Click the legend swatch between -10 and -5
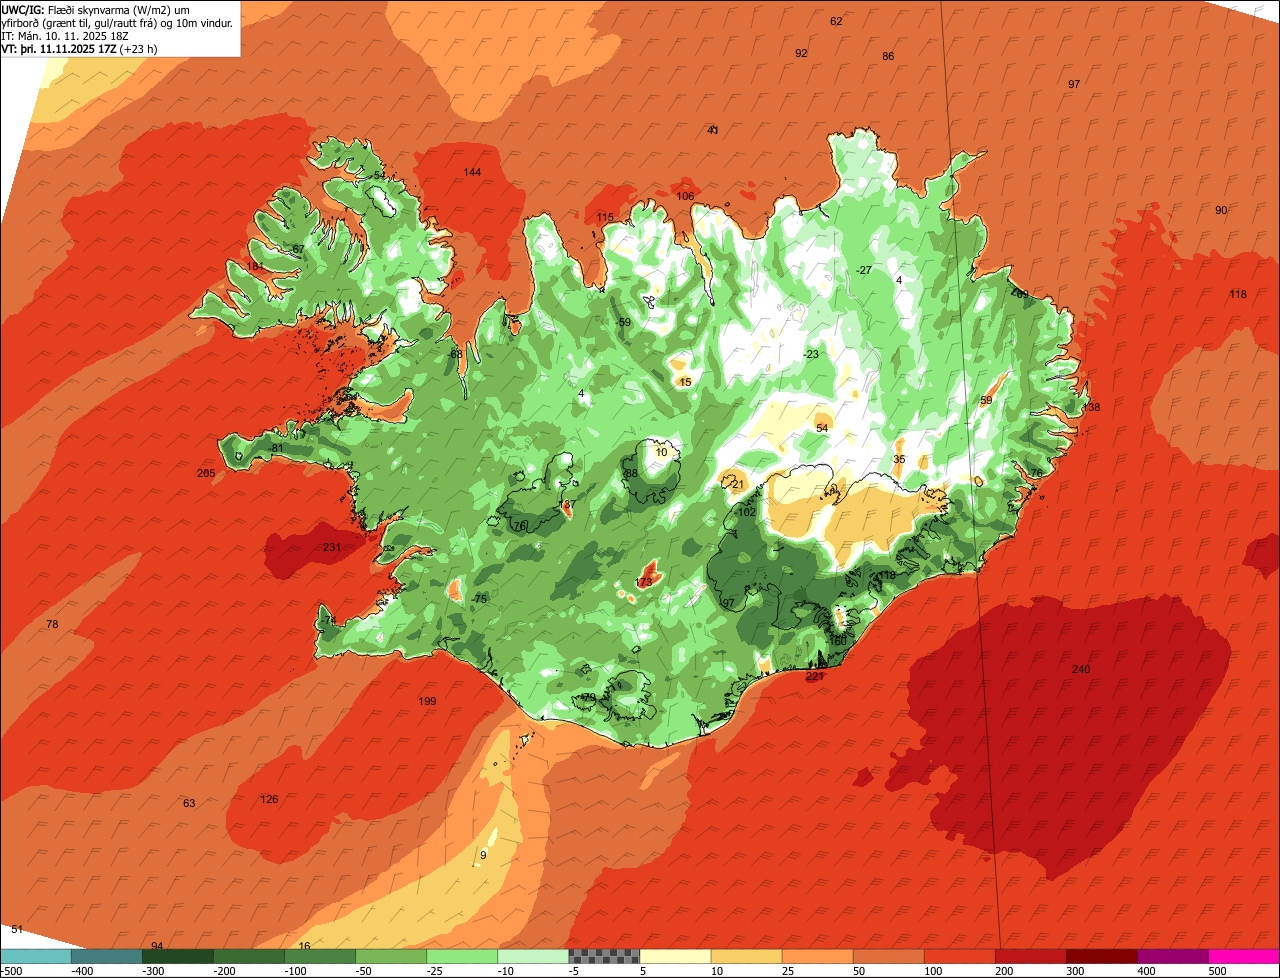Viewport: 1280px width, 978px height. point(532,956)
